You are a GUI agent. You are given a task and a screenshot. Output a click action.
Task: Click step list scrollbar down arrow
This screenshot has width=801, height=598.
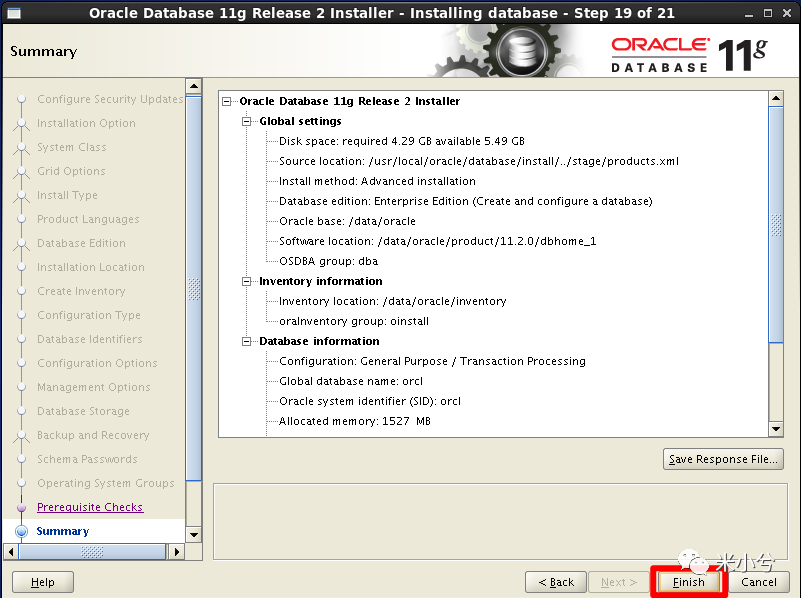point(194,535)
